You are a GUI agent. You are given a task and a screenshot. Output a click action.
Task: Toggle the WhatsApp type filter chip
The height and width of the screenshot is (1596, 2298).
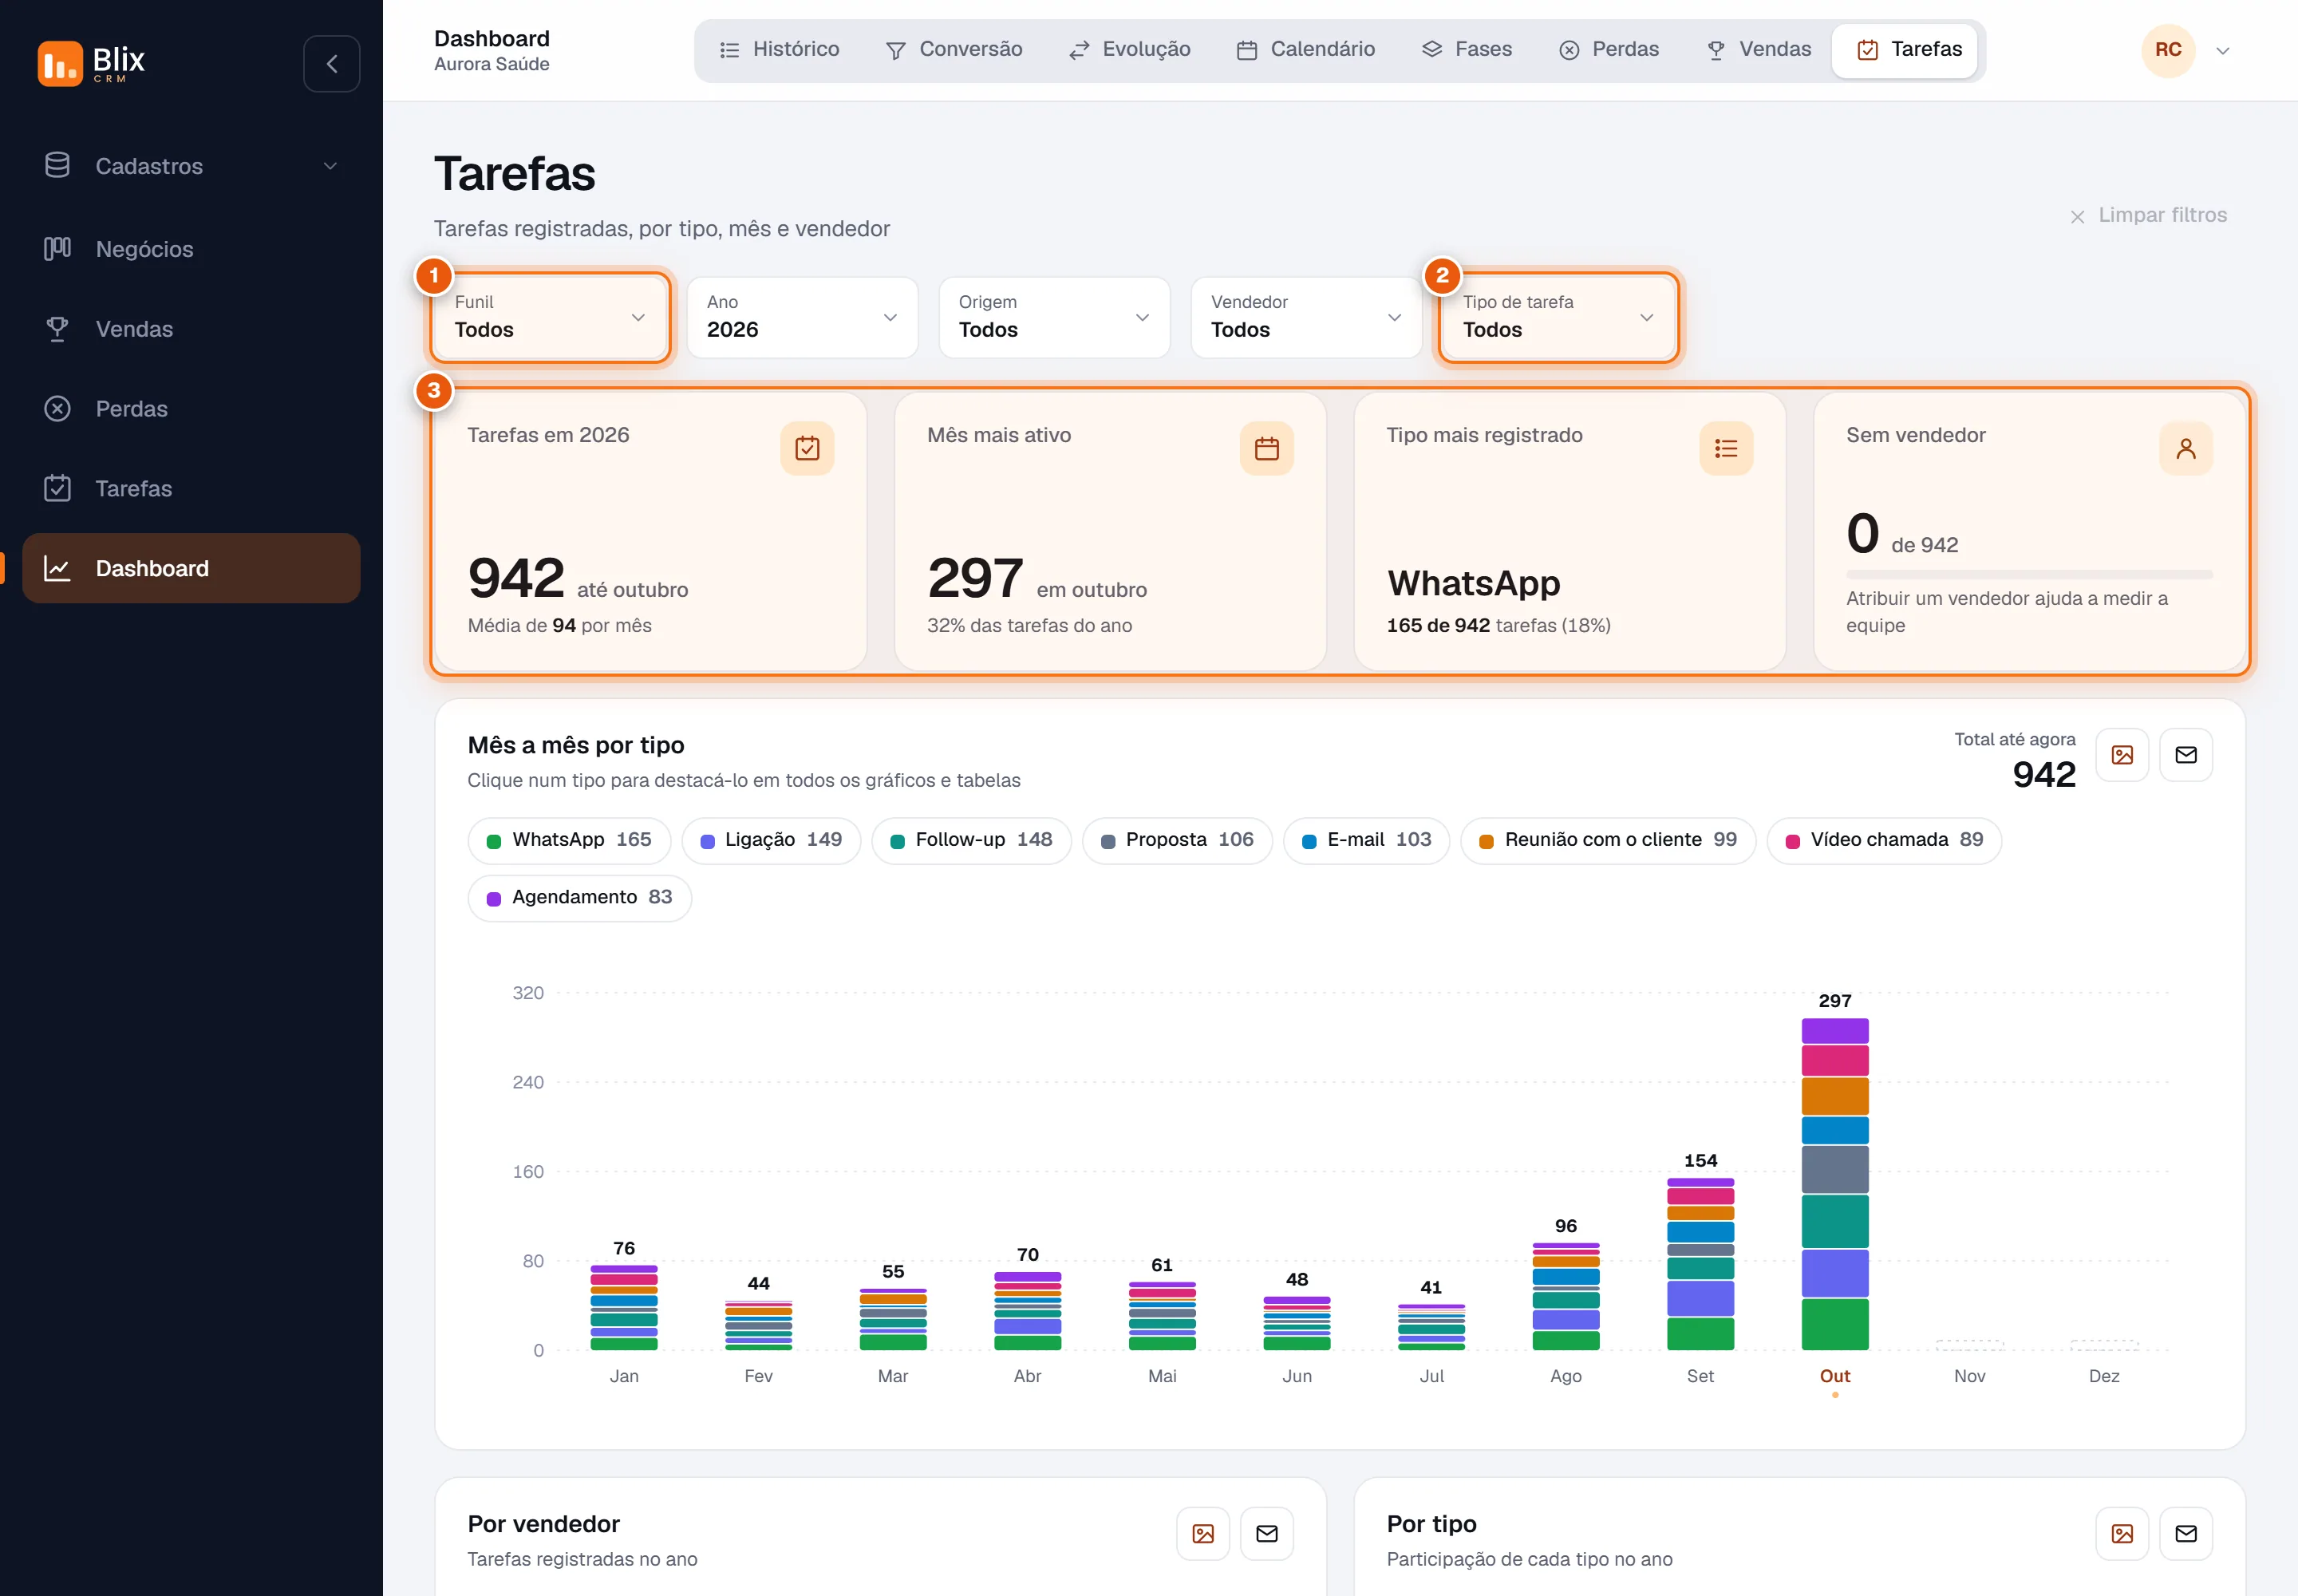(569, 840)
